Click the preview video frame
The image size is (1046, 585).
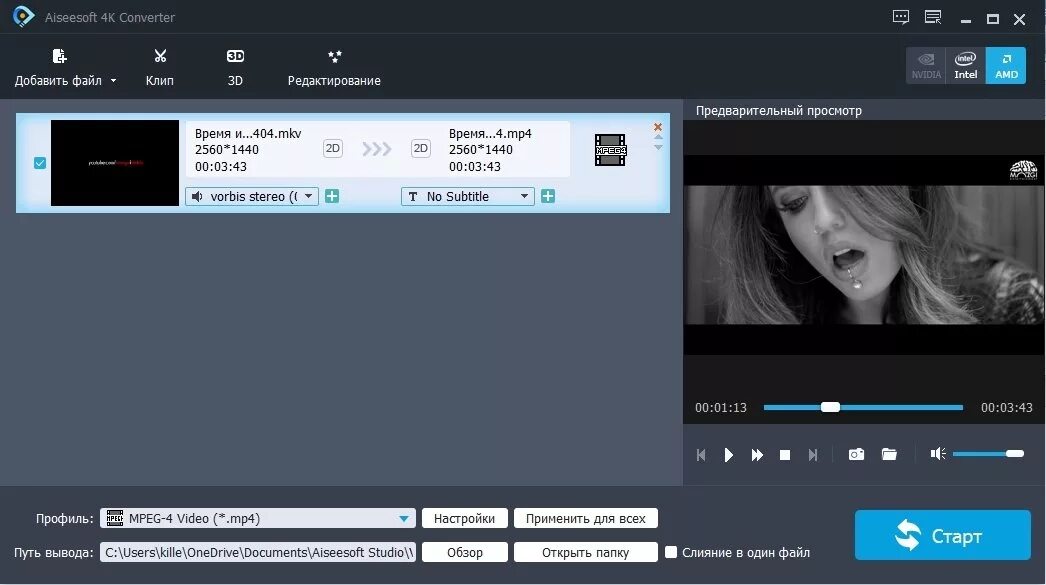(x=864, y=255)
